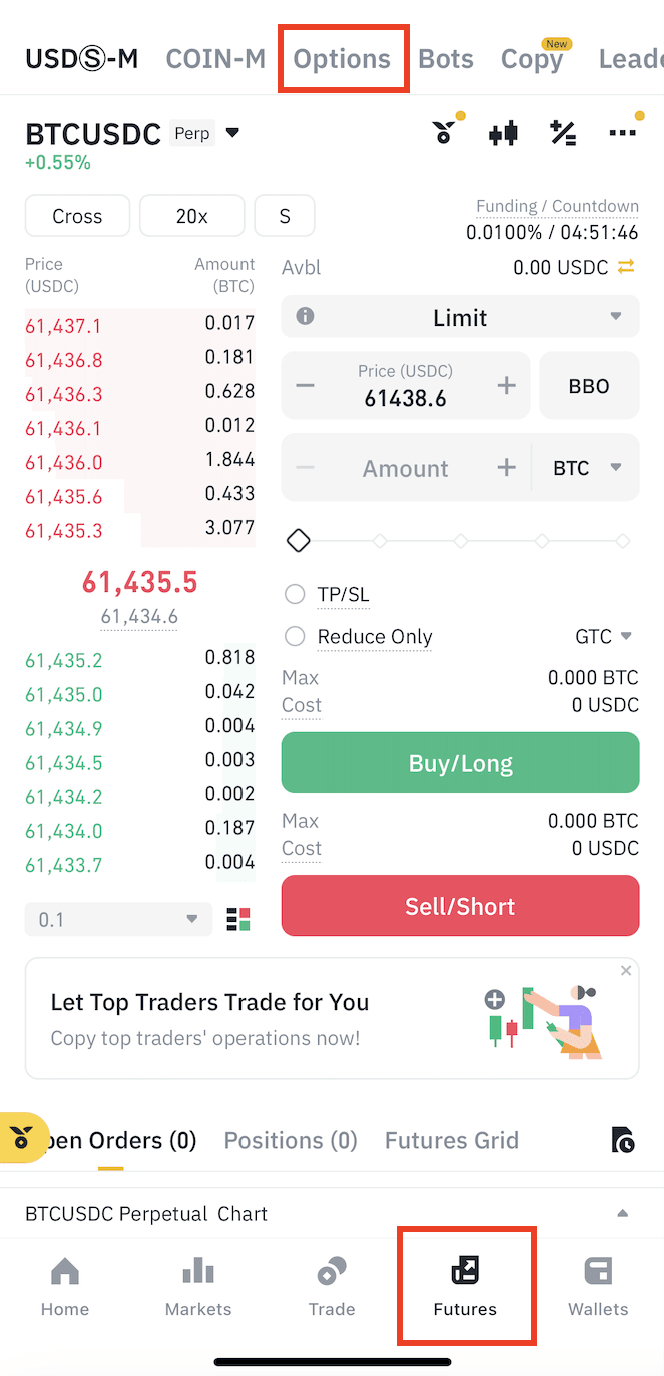664x1376 pixels.
Task: Change the order book layout icon
Action: click(x=239, y=919)
